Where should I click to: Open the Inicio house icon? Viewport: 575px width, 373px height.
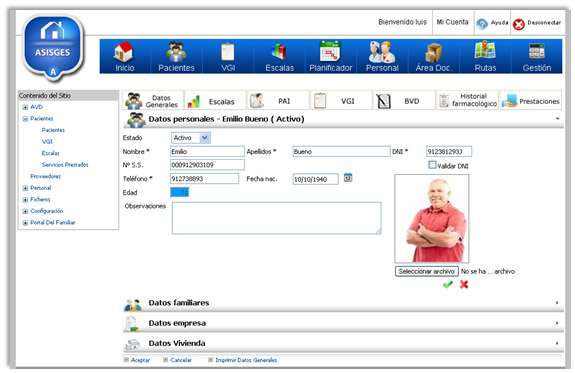tap(124, 51)
